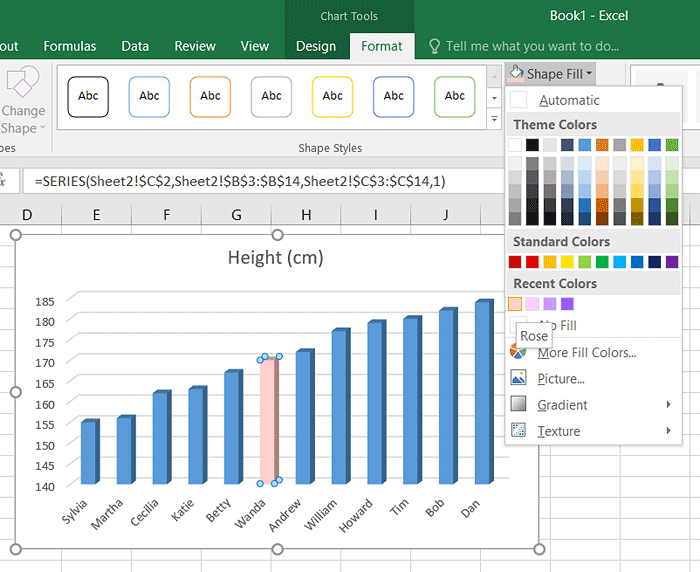This screenshot has height=572, width=700.
Task: Click the Tell me lightbulb icon
Action: pos(434,46)
